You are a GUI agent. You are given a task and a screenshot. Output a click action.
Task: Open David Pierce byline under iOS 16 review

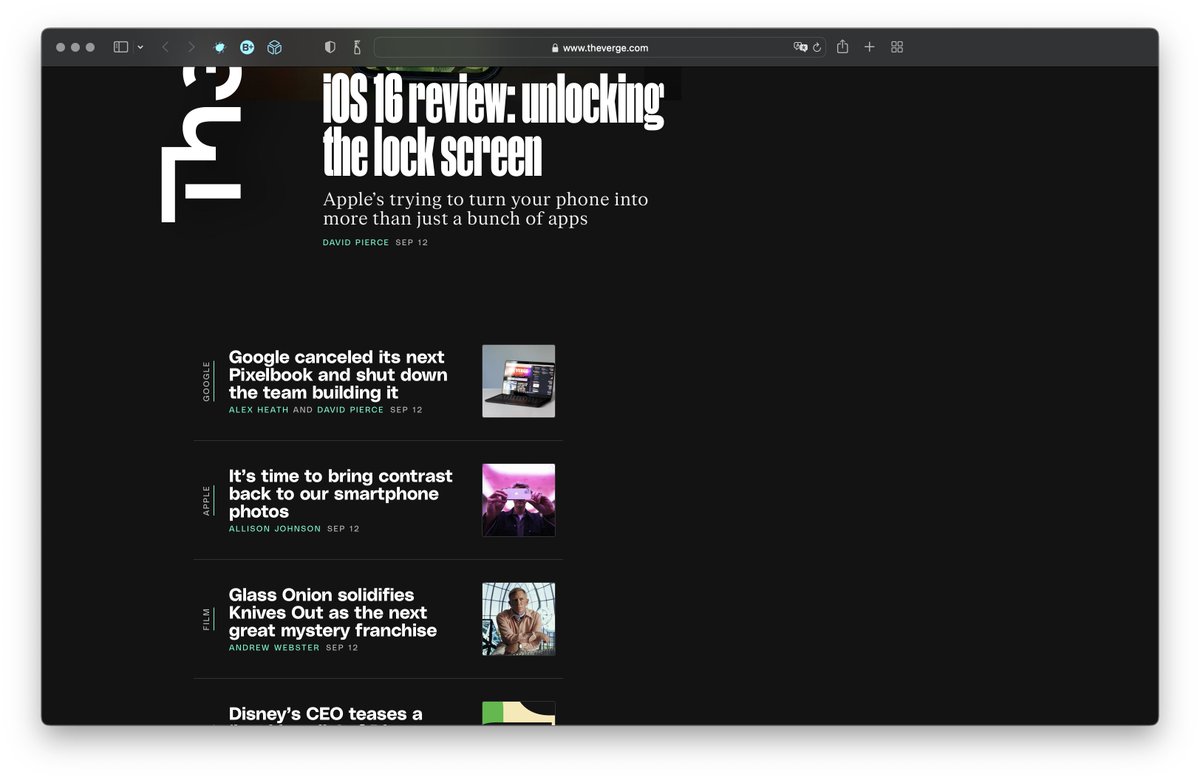(356, 242)
